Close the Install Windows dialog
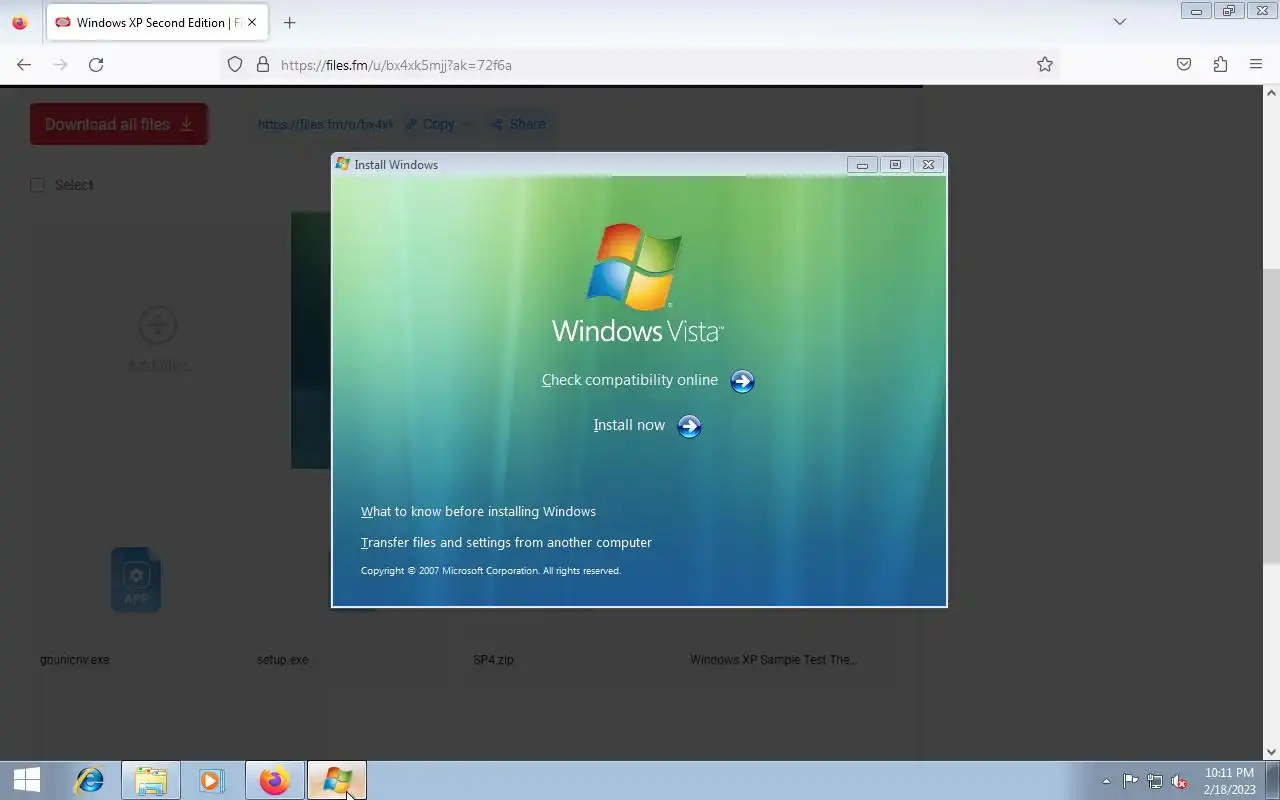This screenshot has height=800, width=1280. pos(928,165)
